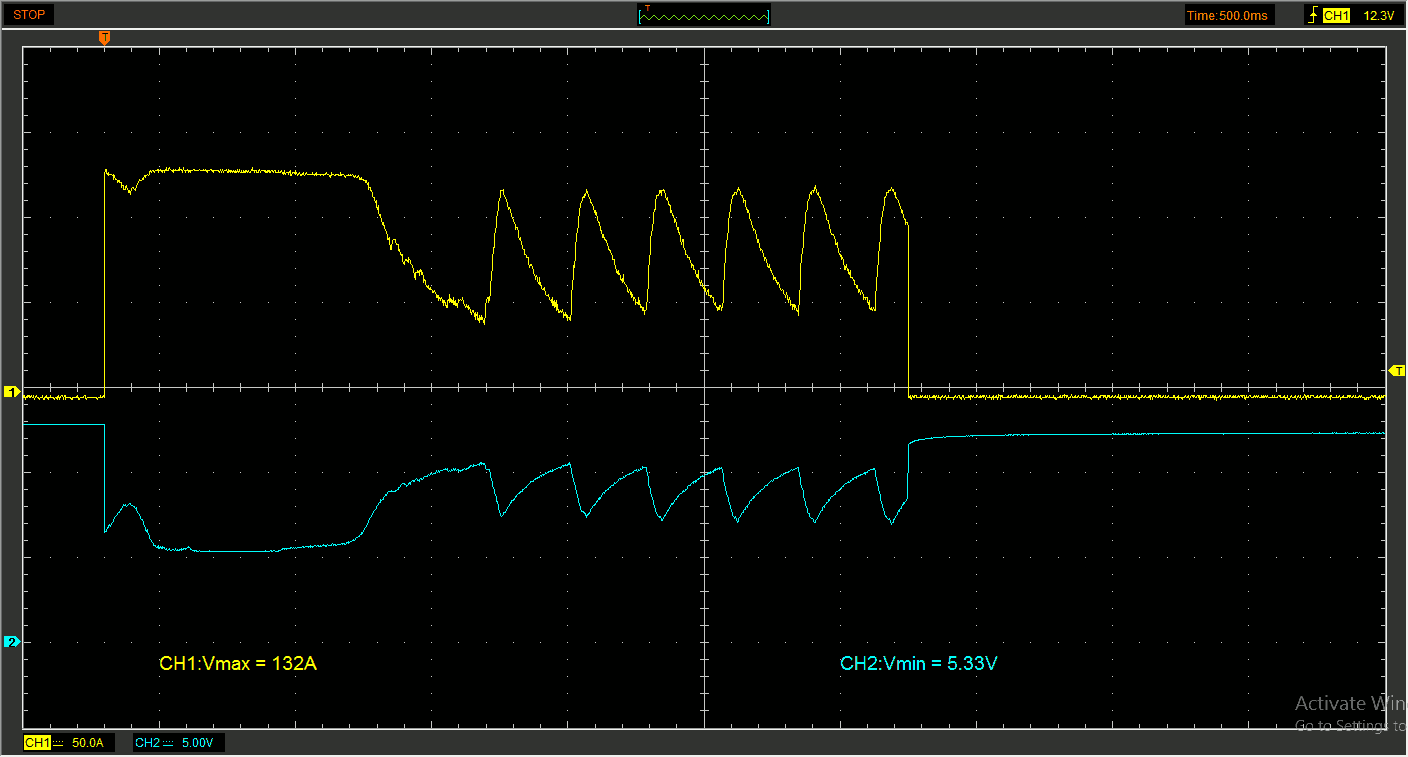Select the CH1 Vmax = 132A measurement
Viewport: 1408px width, 757px height.
coord(238,663)
